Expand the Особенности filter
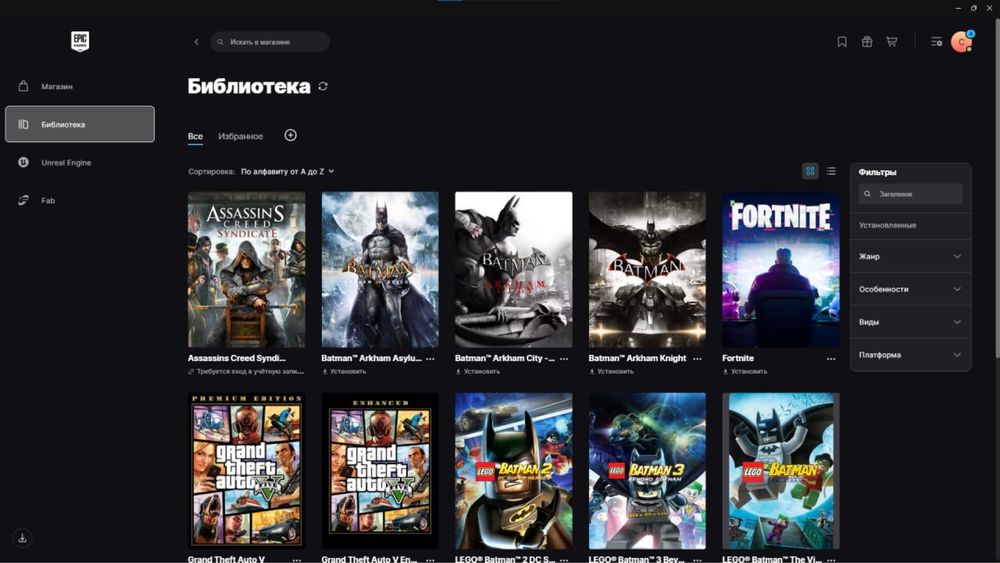 click(x=911, y=289)
